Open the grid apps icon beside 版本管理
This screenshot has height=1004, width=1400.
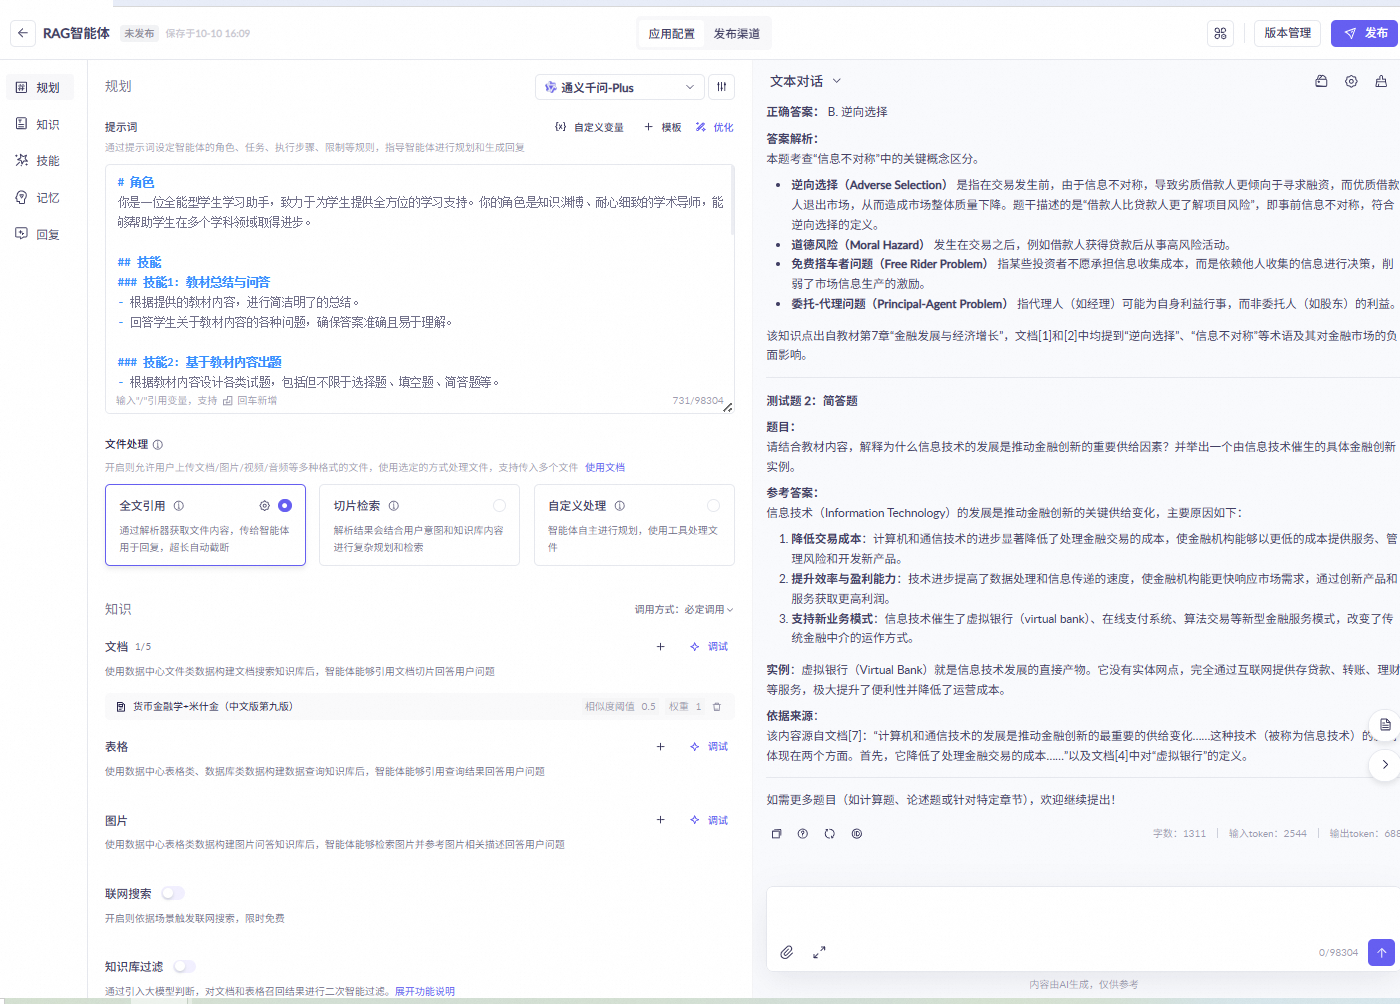tap(1220, 33)
